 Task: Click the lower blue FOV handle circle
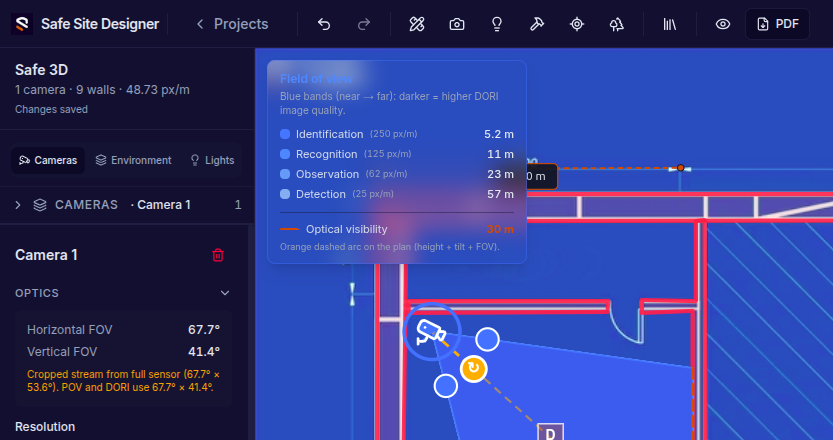point(446,386)
